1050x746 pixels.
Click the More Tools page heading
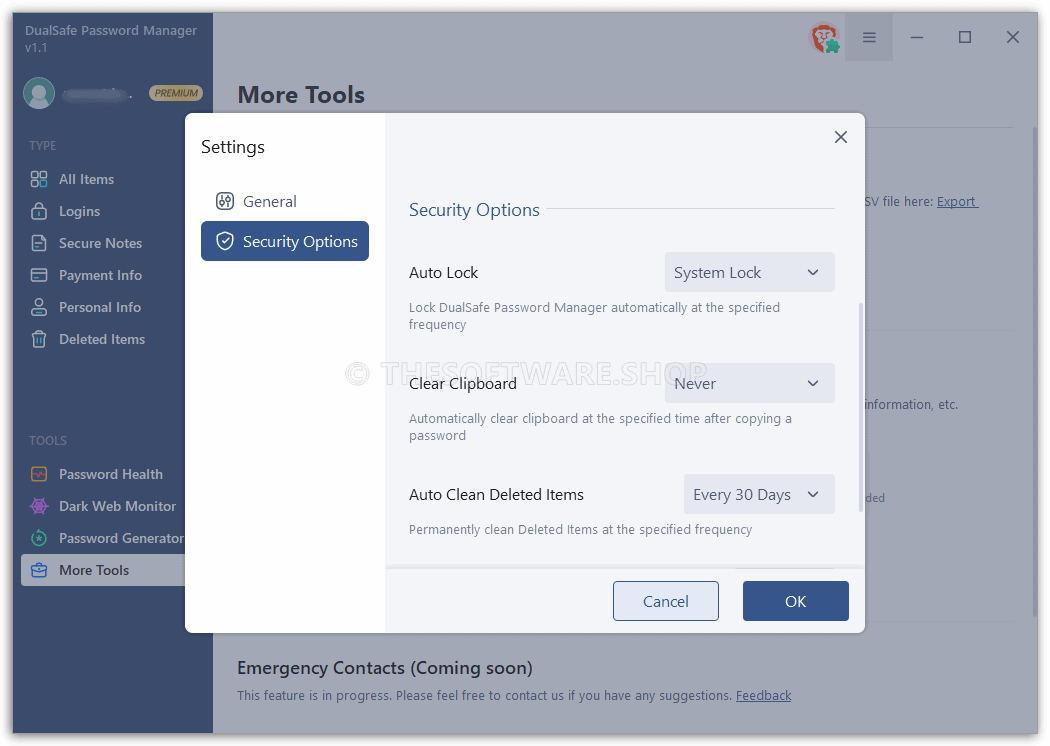[301, 95]
